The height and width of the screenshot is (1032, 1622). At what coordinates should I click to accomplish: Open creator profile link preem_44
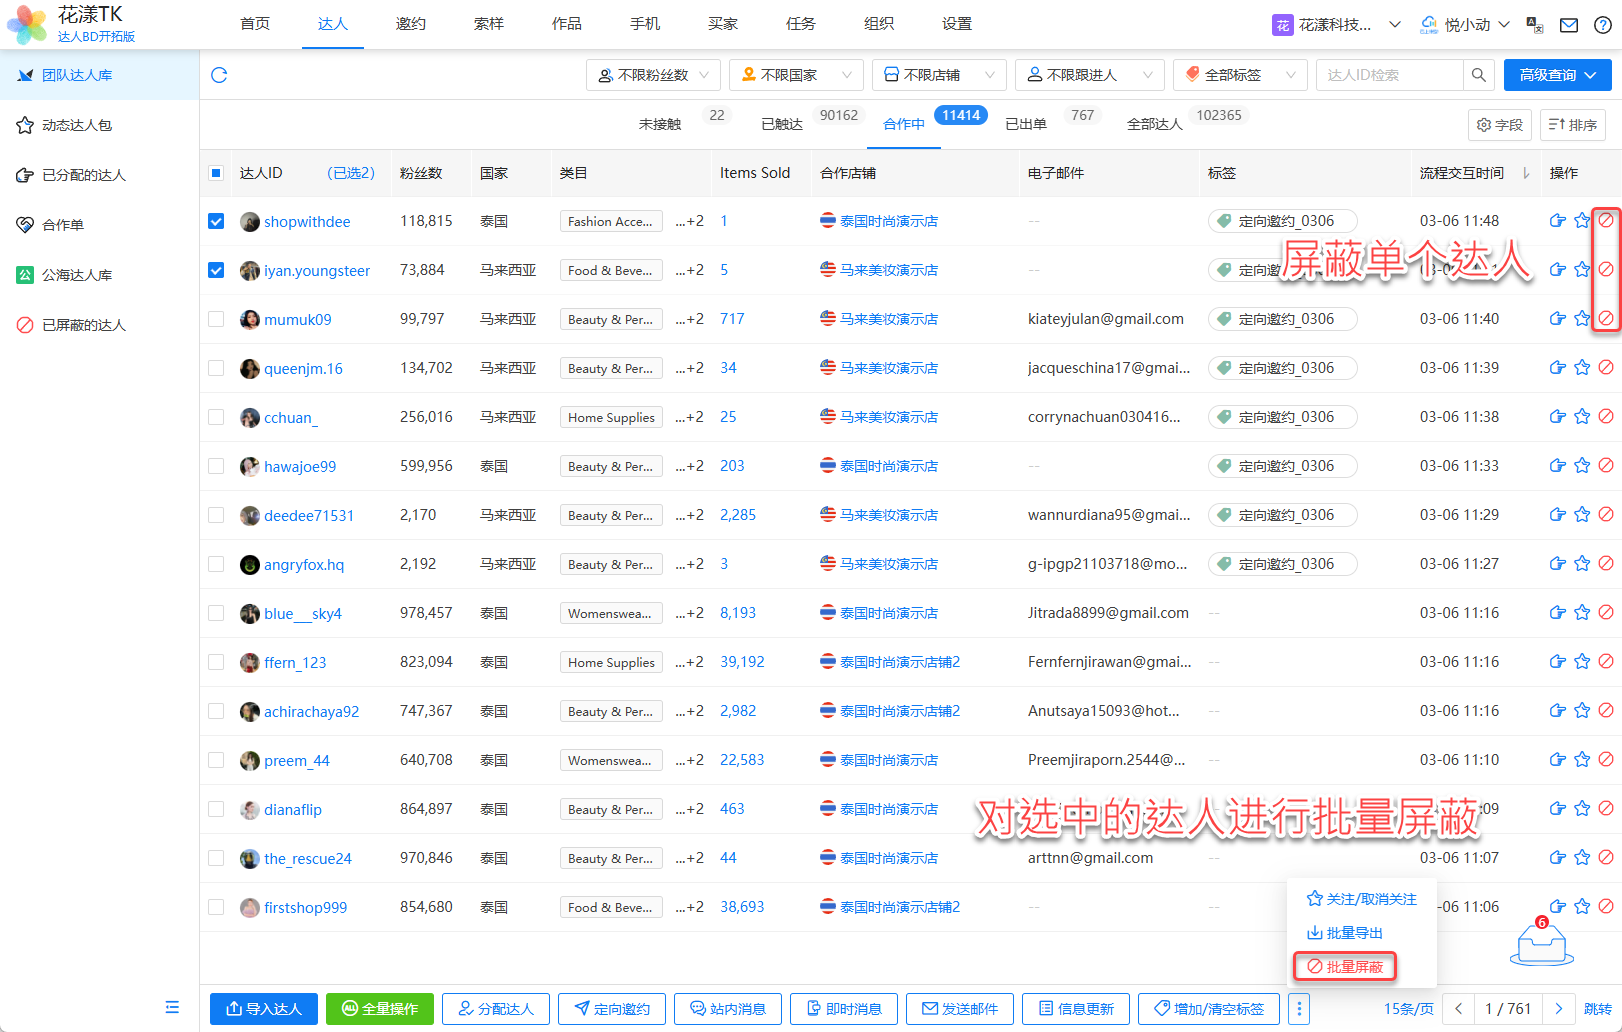click(x=296, y=761)
